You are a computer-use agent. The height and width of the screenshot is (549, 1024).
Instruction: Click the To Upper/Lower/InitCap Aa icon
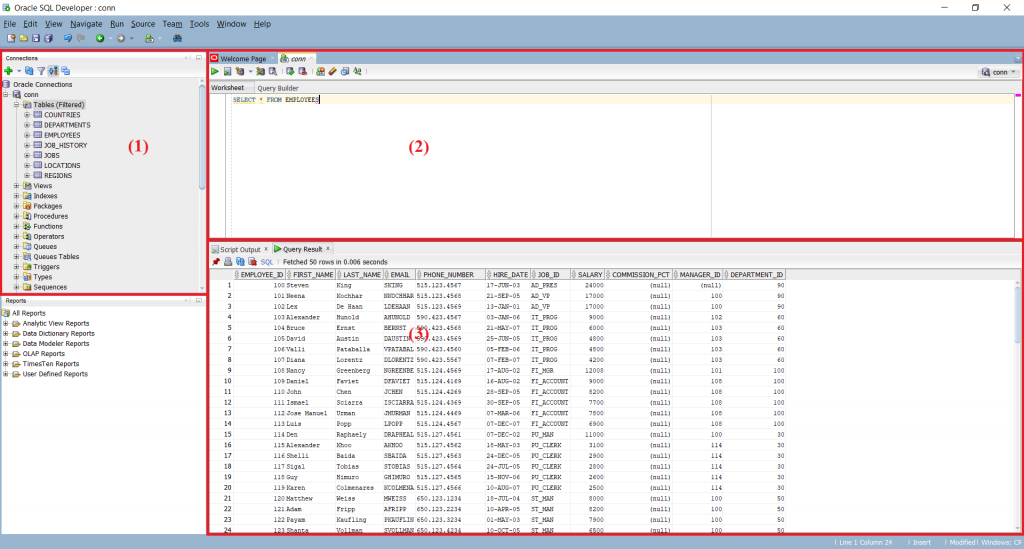[357, 72]
